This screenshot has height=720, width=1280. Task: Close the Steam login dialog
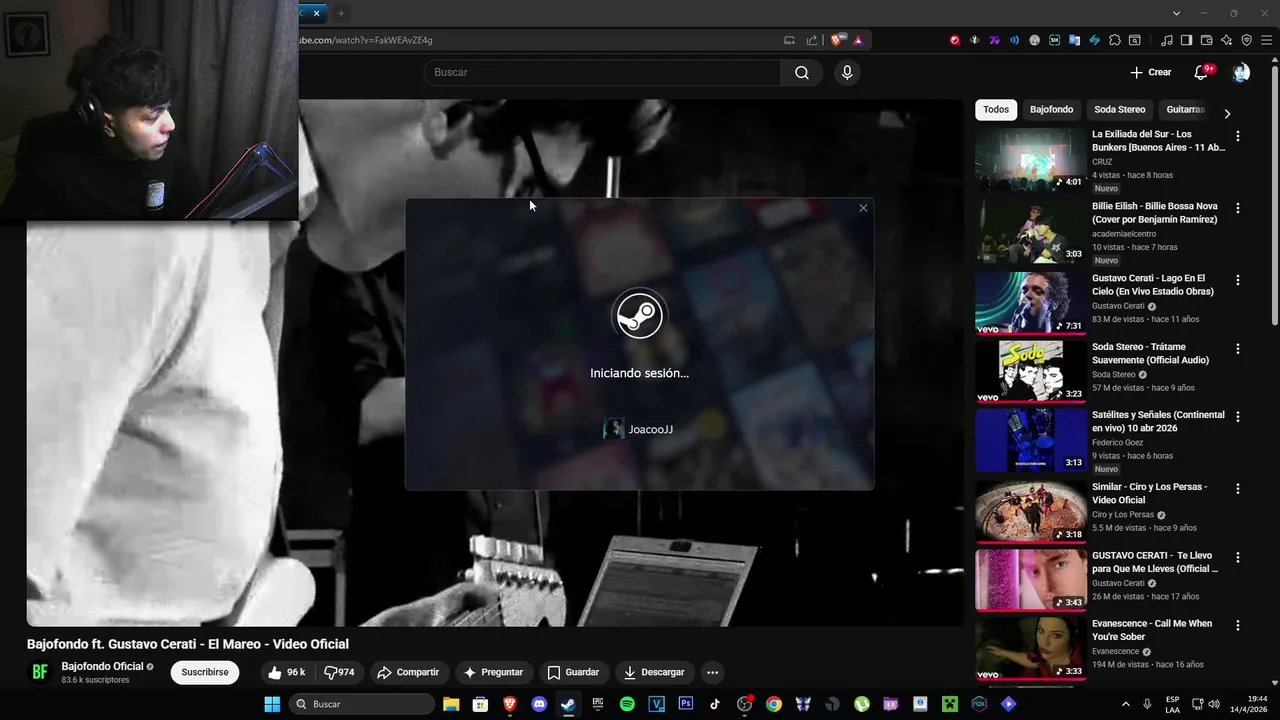(863, 208)
